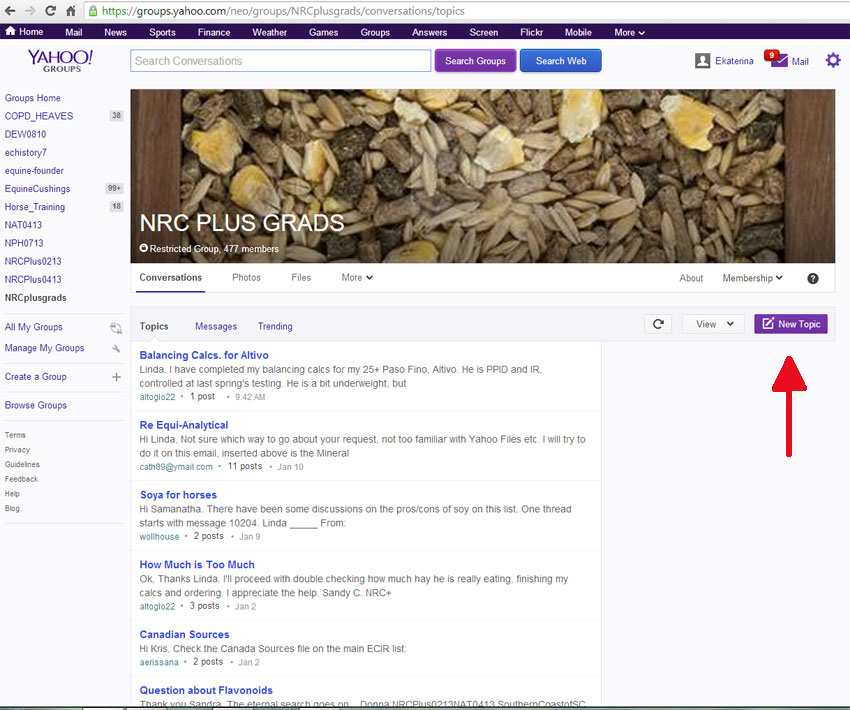850x710 pixels.
Task: Open the 'Soya for horses' topic
Action: (x=178, y=495)
